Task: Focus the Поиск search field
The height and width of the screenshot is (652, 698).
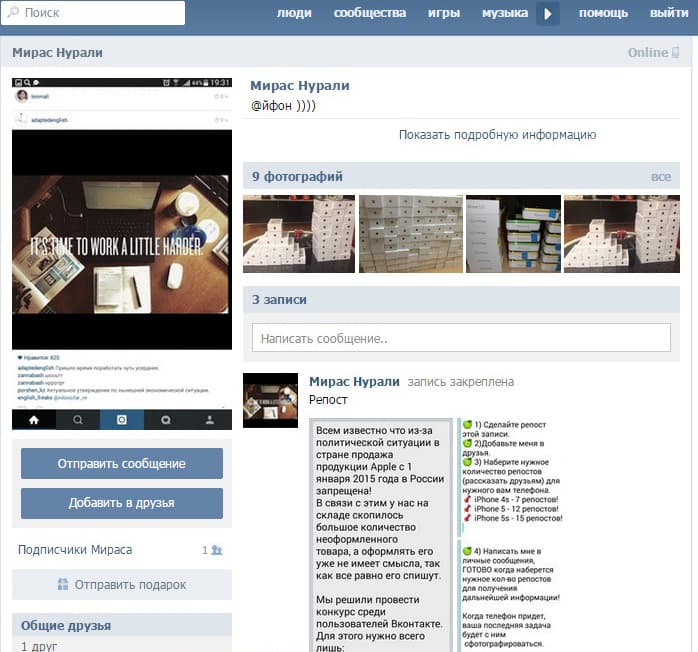Action: tap(93, 13)
